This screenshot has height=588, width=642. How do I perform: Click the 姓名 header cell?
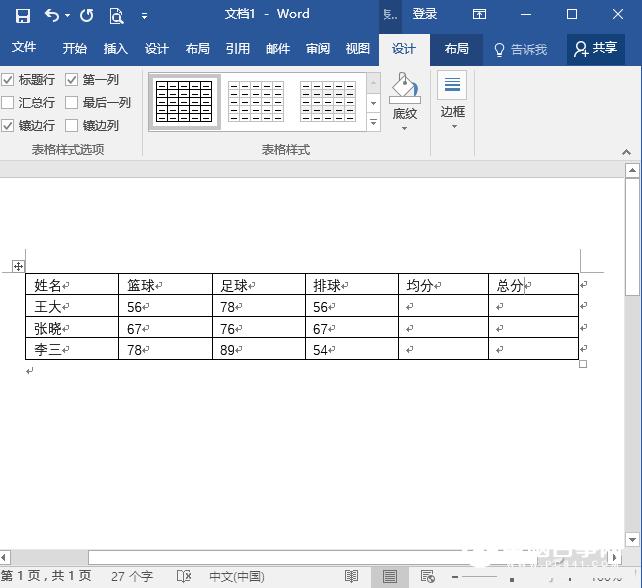(x=72, y=285)
